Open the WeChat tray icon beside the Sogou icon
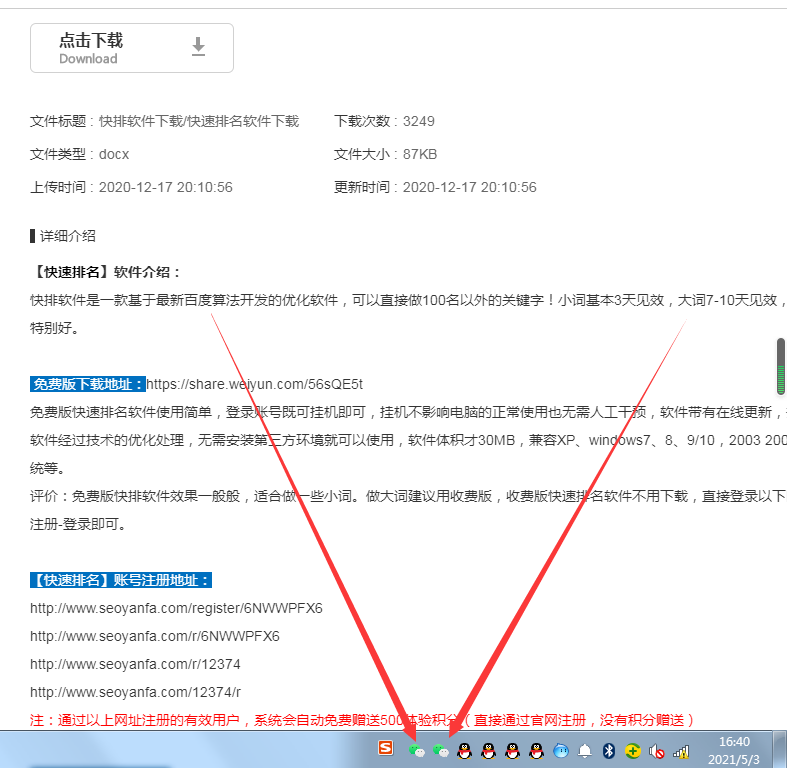 [417, 751]
